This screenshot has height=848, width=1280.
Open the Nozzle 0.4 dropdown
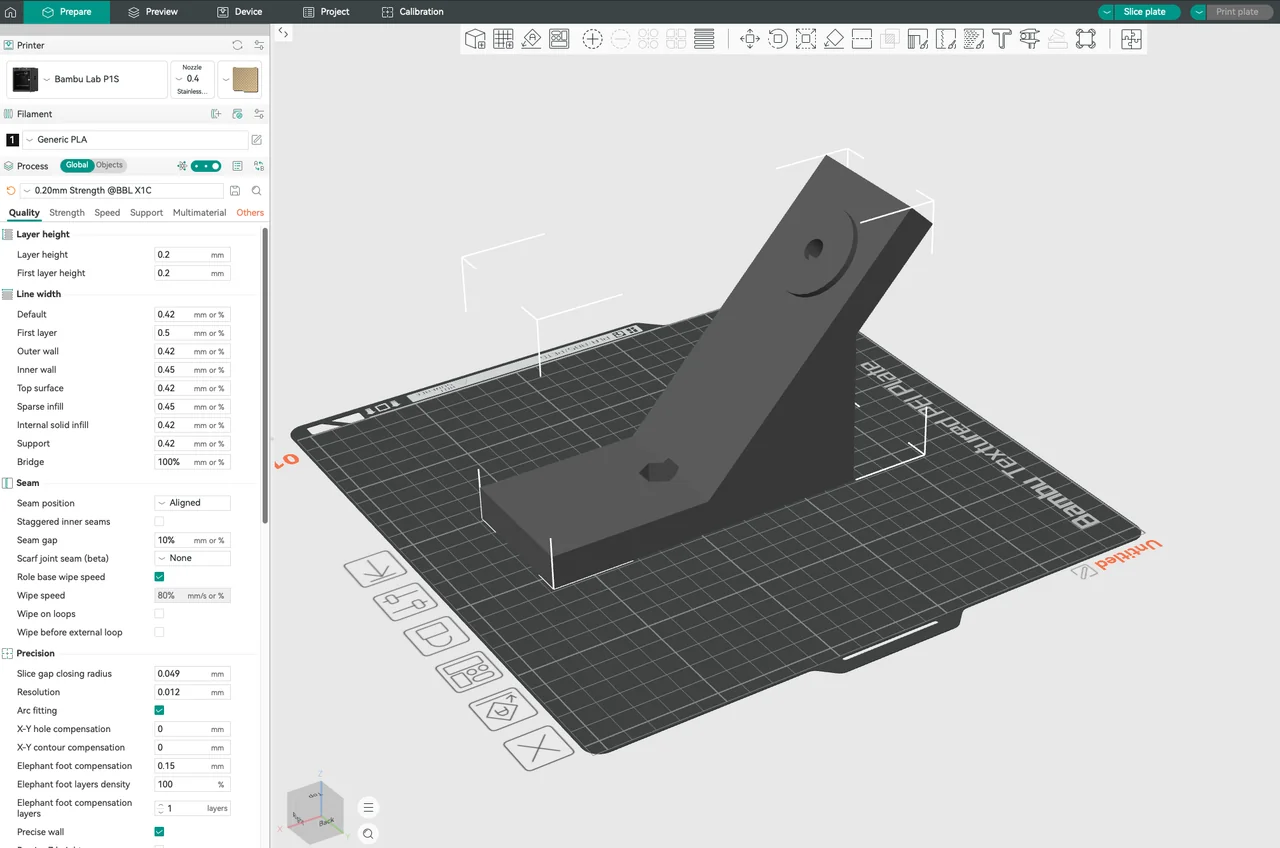click(192, 79)
